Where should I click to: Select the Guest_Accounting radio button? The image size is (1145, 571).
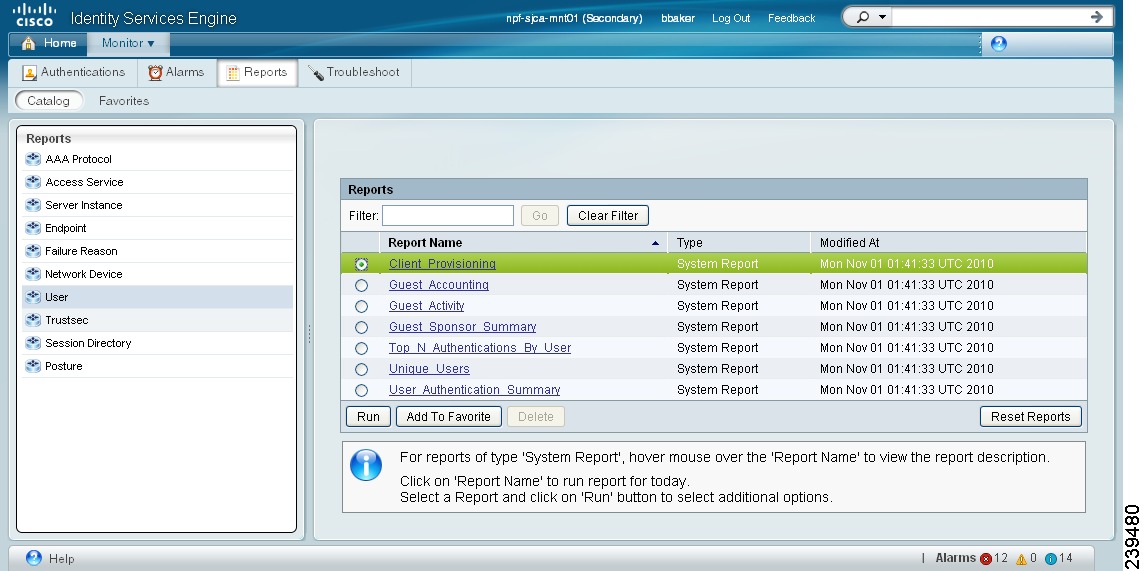[361, 286]
